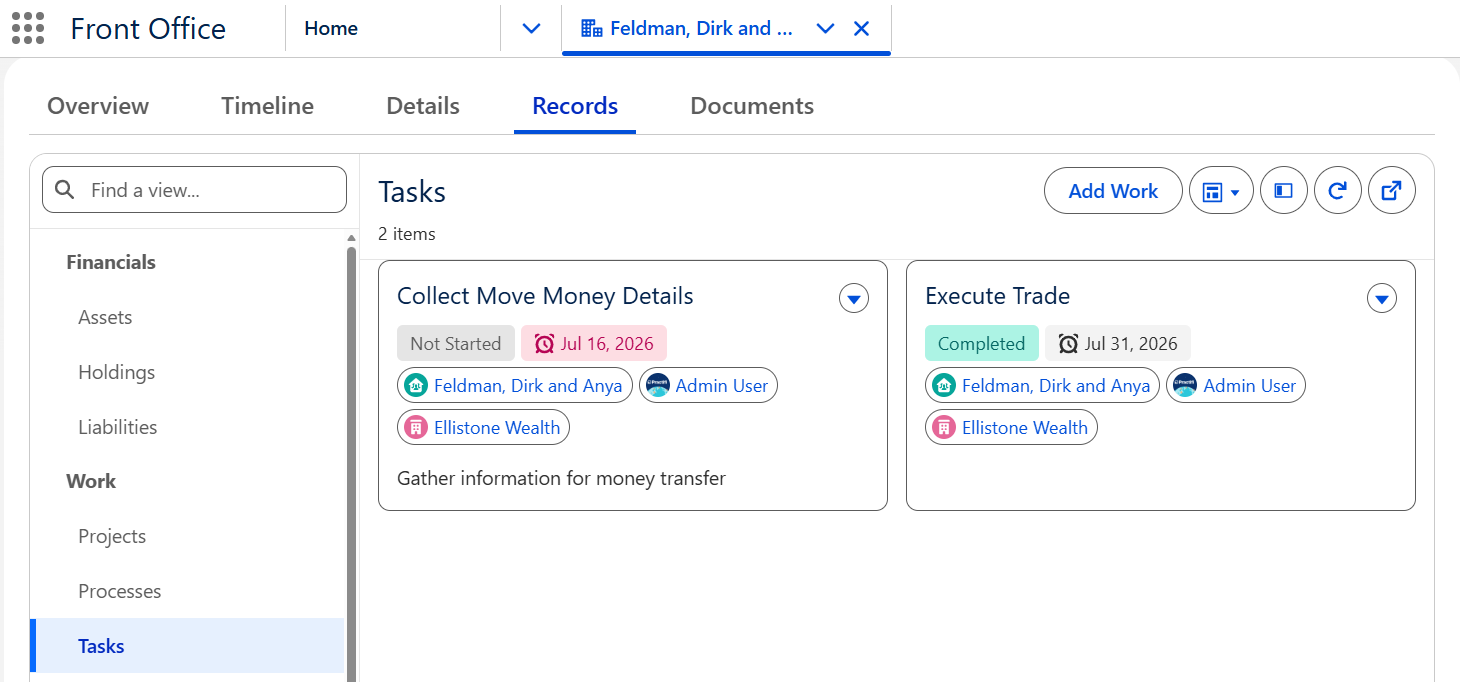Click the household icon in Execute Trade card
The image size is (1460, 682).
(x=943, y=386)
